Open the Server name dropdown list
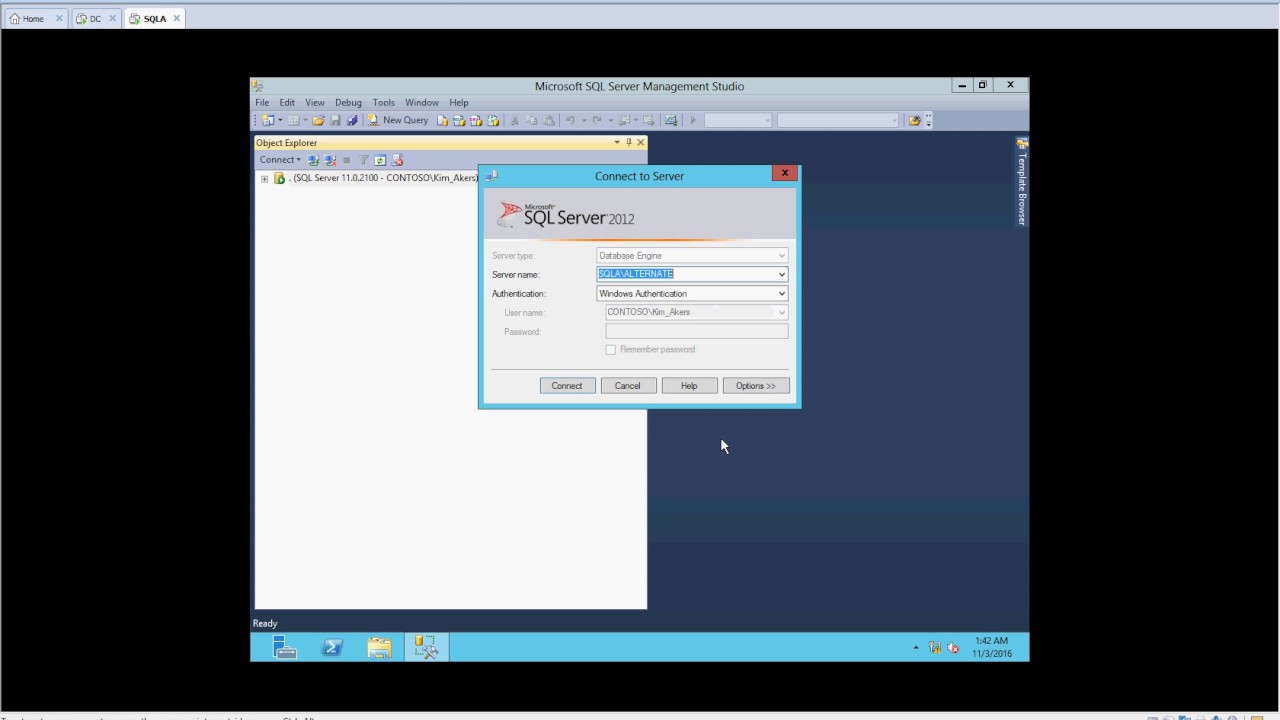The width and height of the screenshot is (1280, 720). click(x=782, y=274)
